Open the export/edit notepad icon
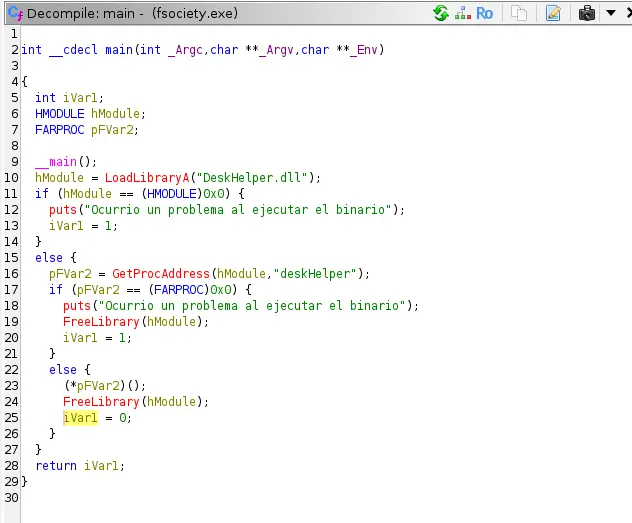 click(553, 13)
